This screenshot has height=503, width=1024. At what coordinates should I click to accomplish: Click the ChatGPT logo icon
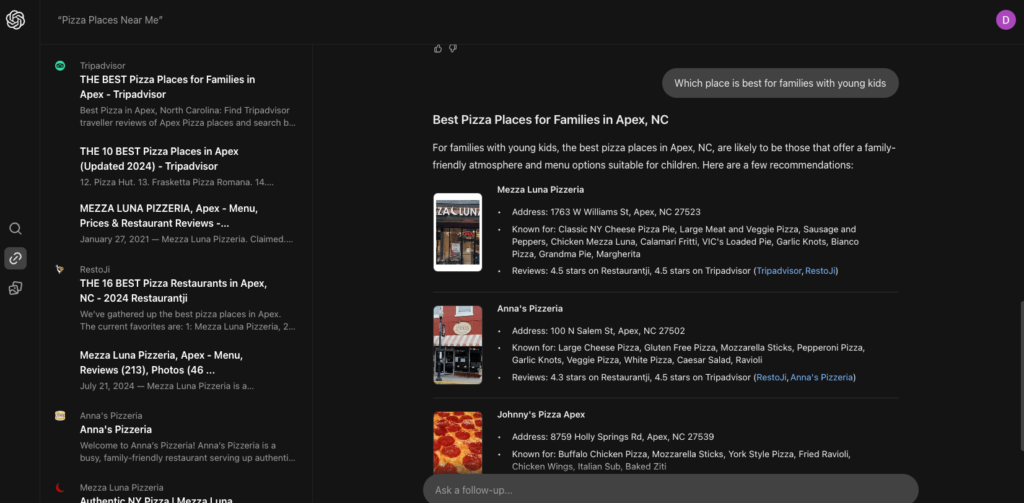[x=16, y=20]
